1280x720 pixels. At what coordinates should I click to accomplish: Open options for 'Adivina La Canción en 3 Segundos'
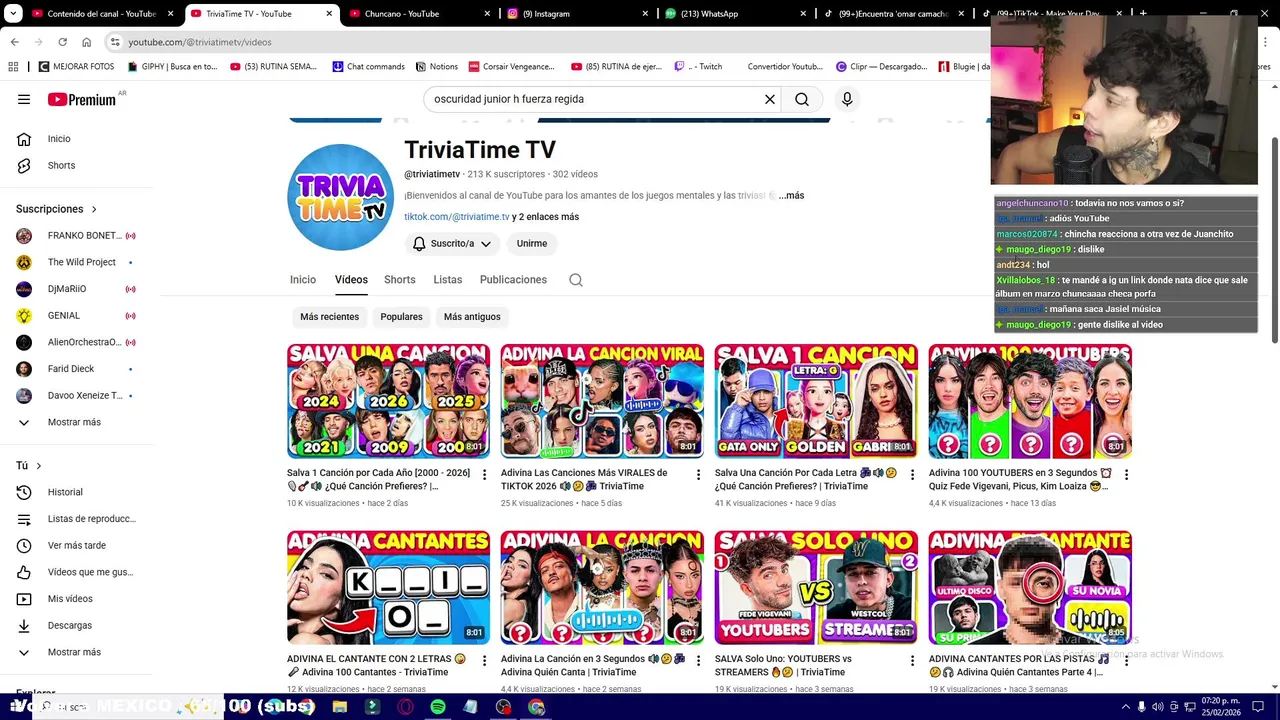tap(698, 661)
